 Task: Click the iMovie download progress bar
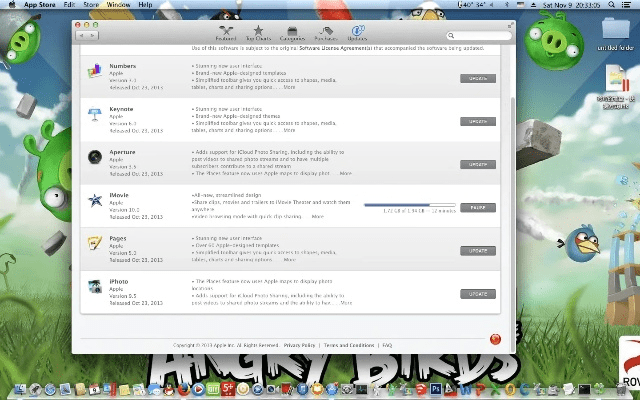pyautogui.click(x=409, y=205)
